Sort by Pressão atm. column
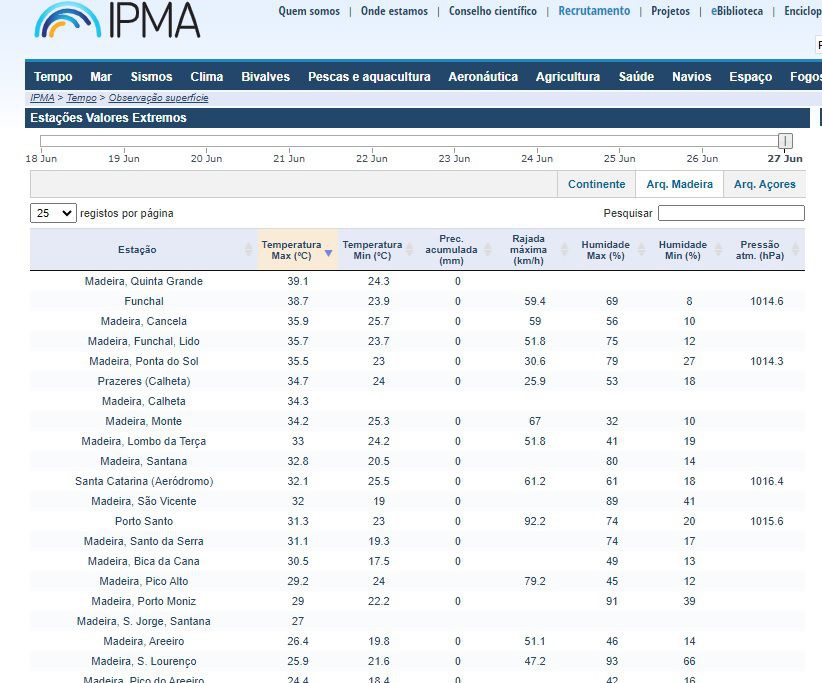822x683 pixels. click(x=760, y=250)
